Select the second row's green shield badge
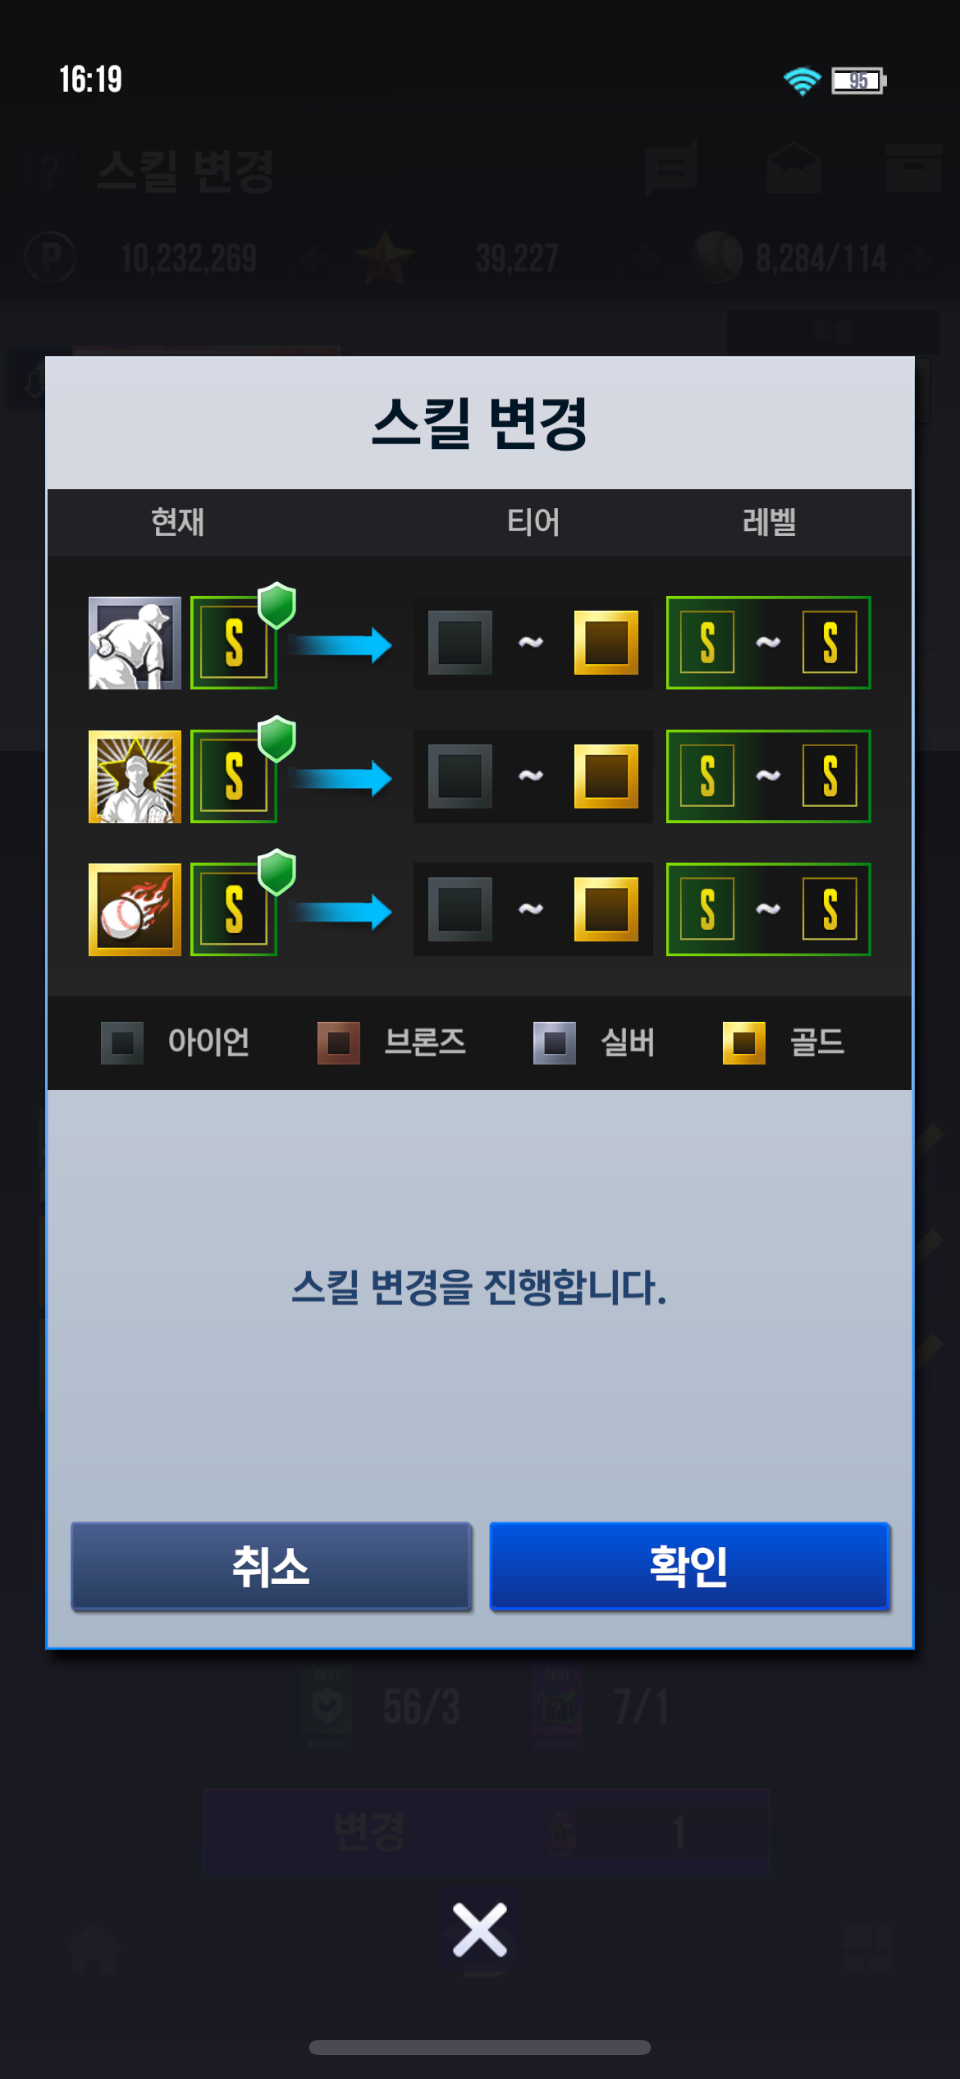This screenshot has height=2079, width=960. click(x=277, y=739)
